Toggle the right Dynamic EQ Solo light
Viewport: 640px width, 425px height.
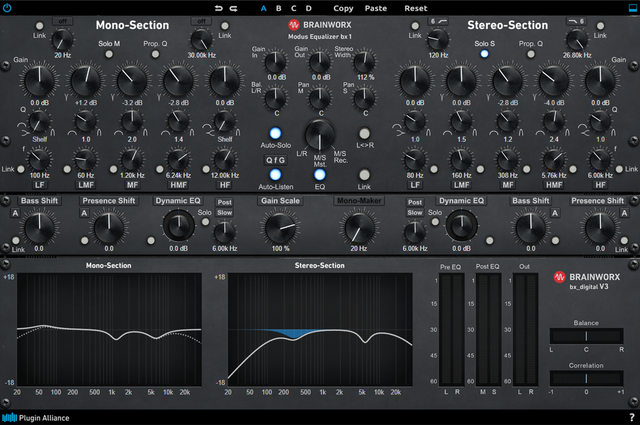pos(435,222)
